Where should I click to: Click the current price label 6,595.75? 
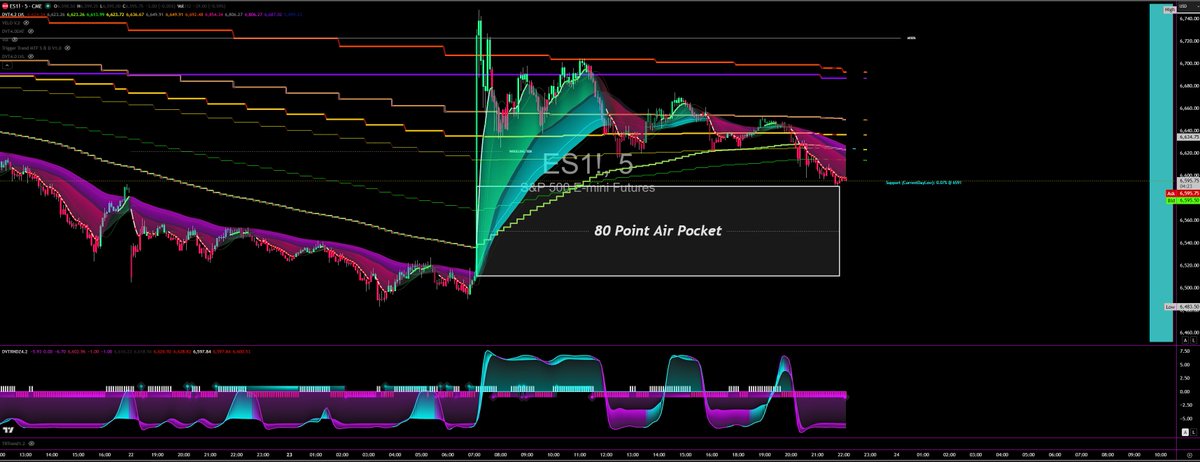pyautogui.click(x=1189, y=179)
